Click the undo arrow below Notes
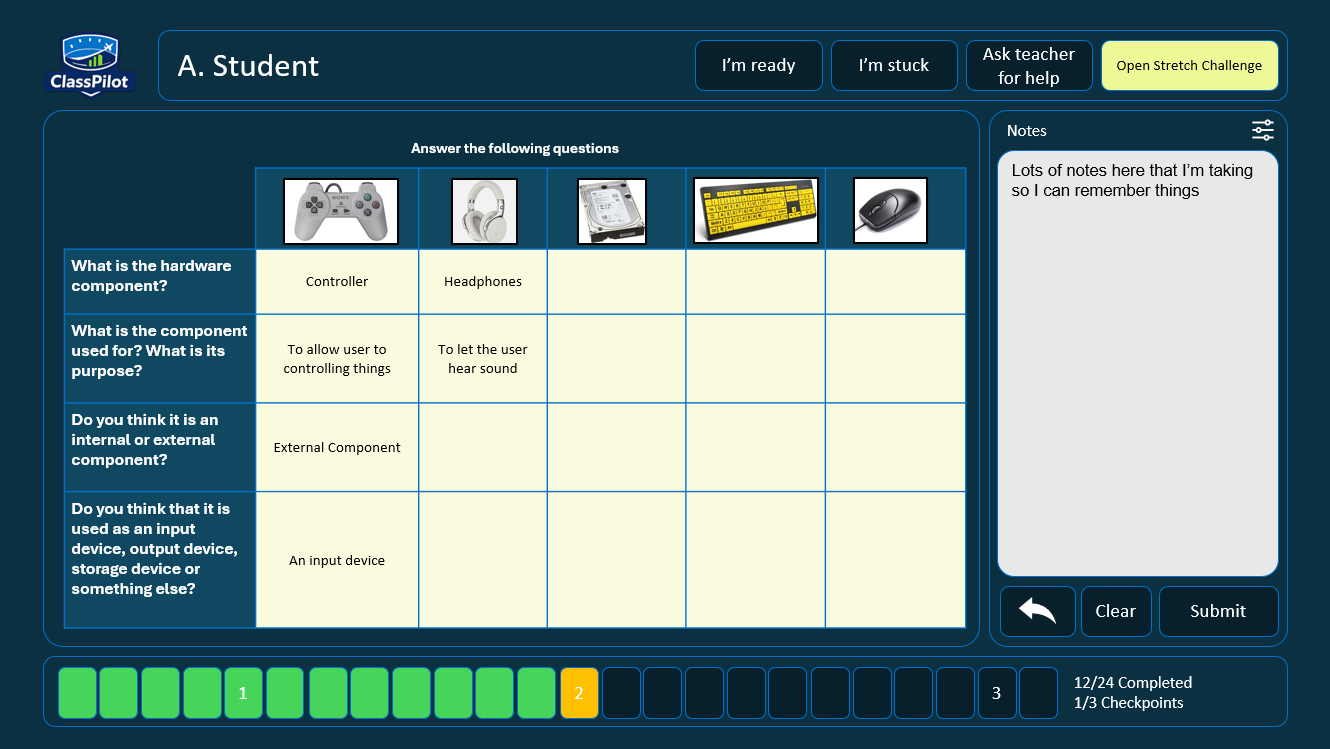The image size is (1330, 749). click(1037, 611)
